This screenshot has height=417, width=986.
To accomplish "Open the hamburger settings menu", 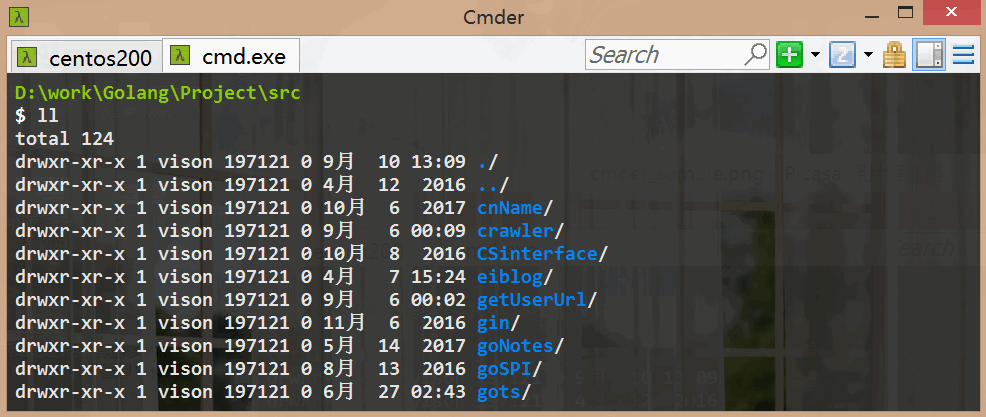I will tap(963, 55).
